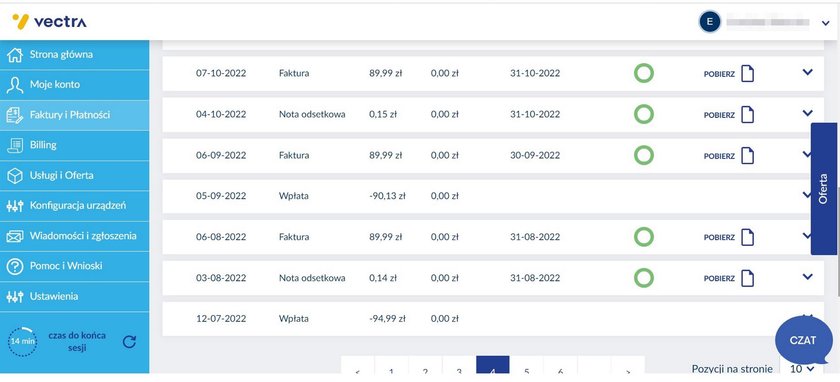Open the user account dropdown arrow

tap(826, 23)
